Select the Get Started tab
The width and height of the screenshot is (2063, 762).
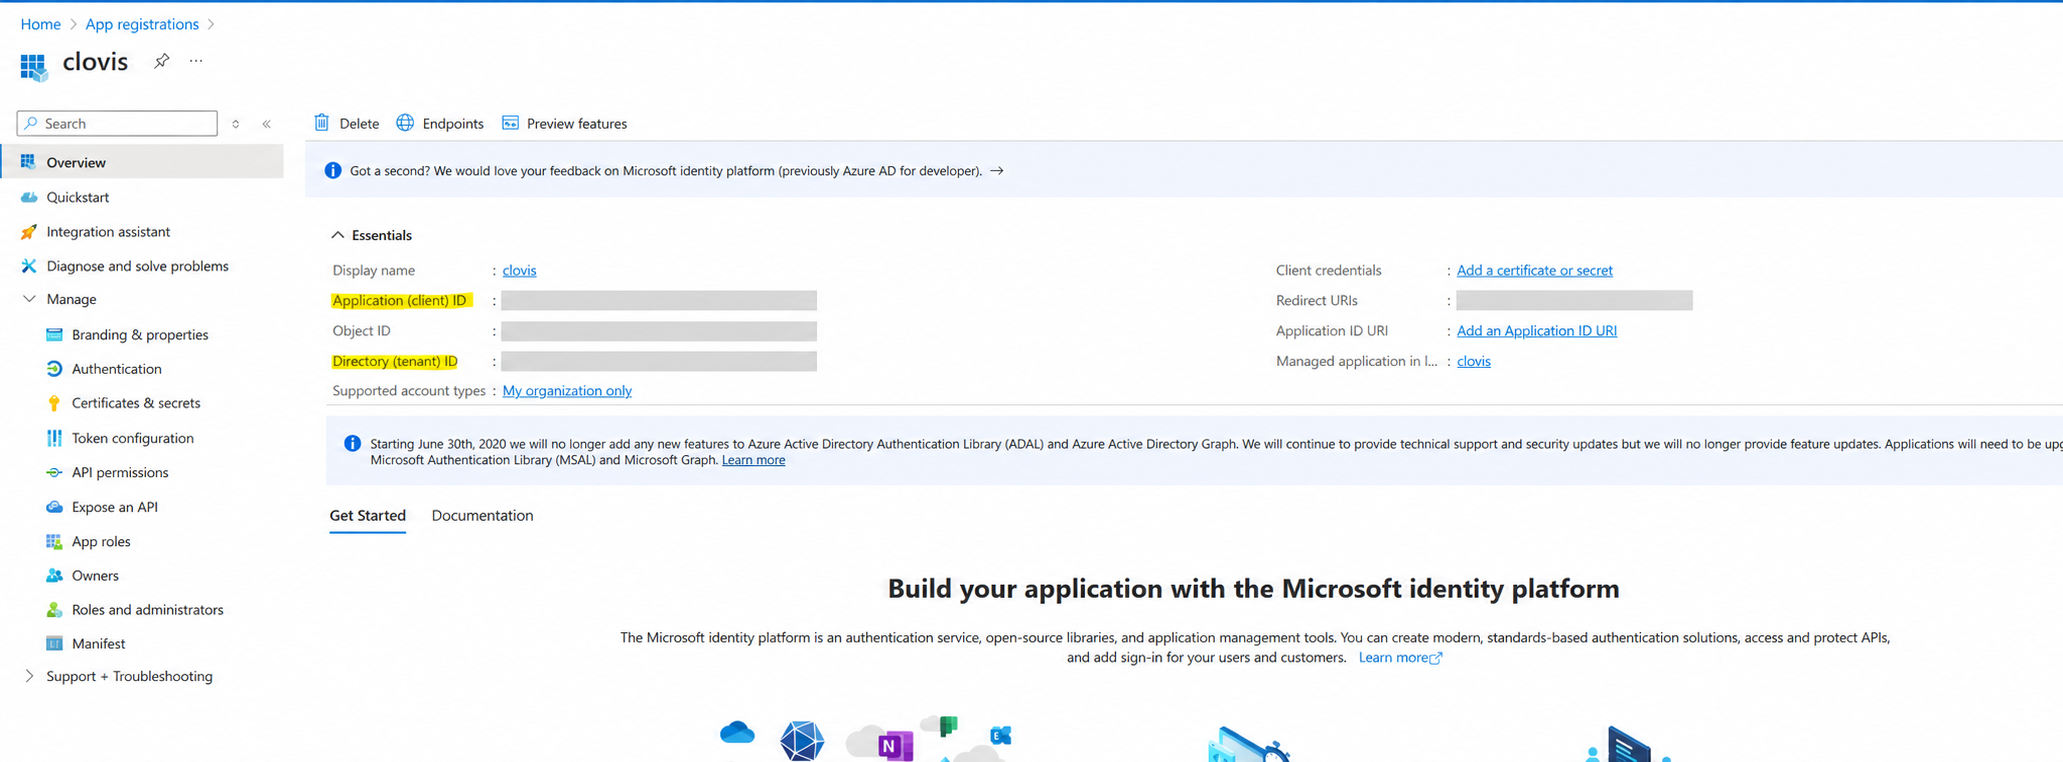367,515
